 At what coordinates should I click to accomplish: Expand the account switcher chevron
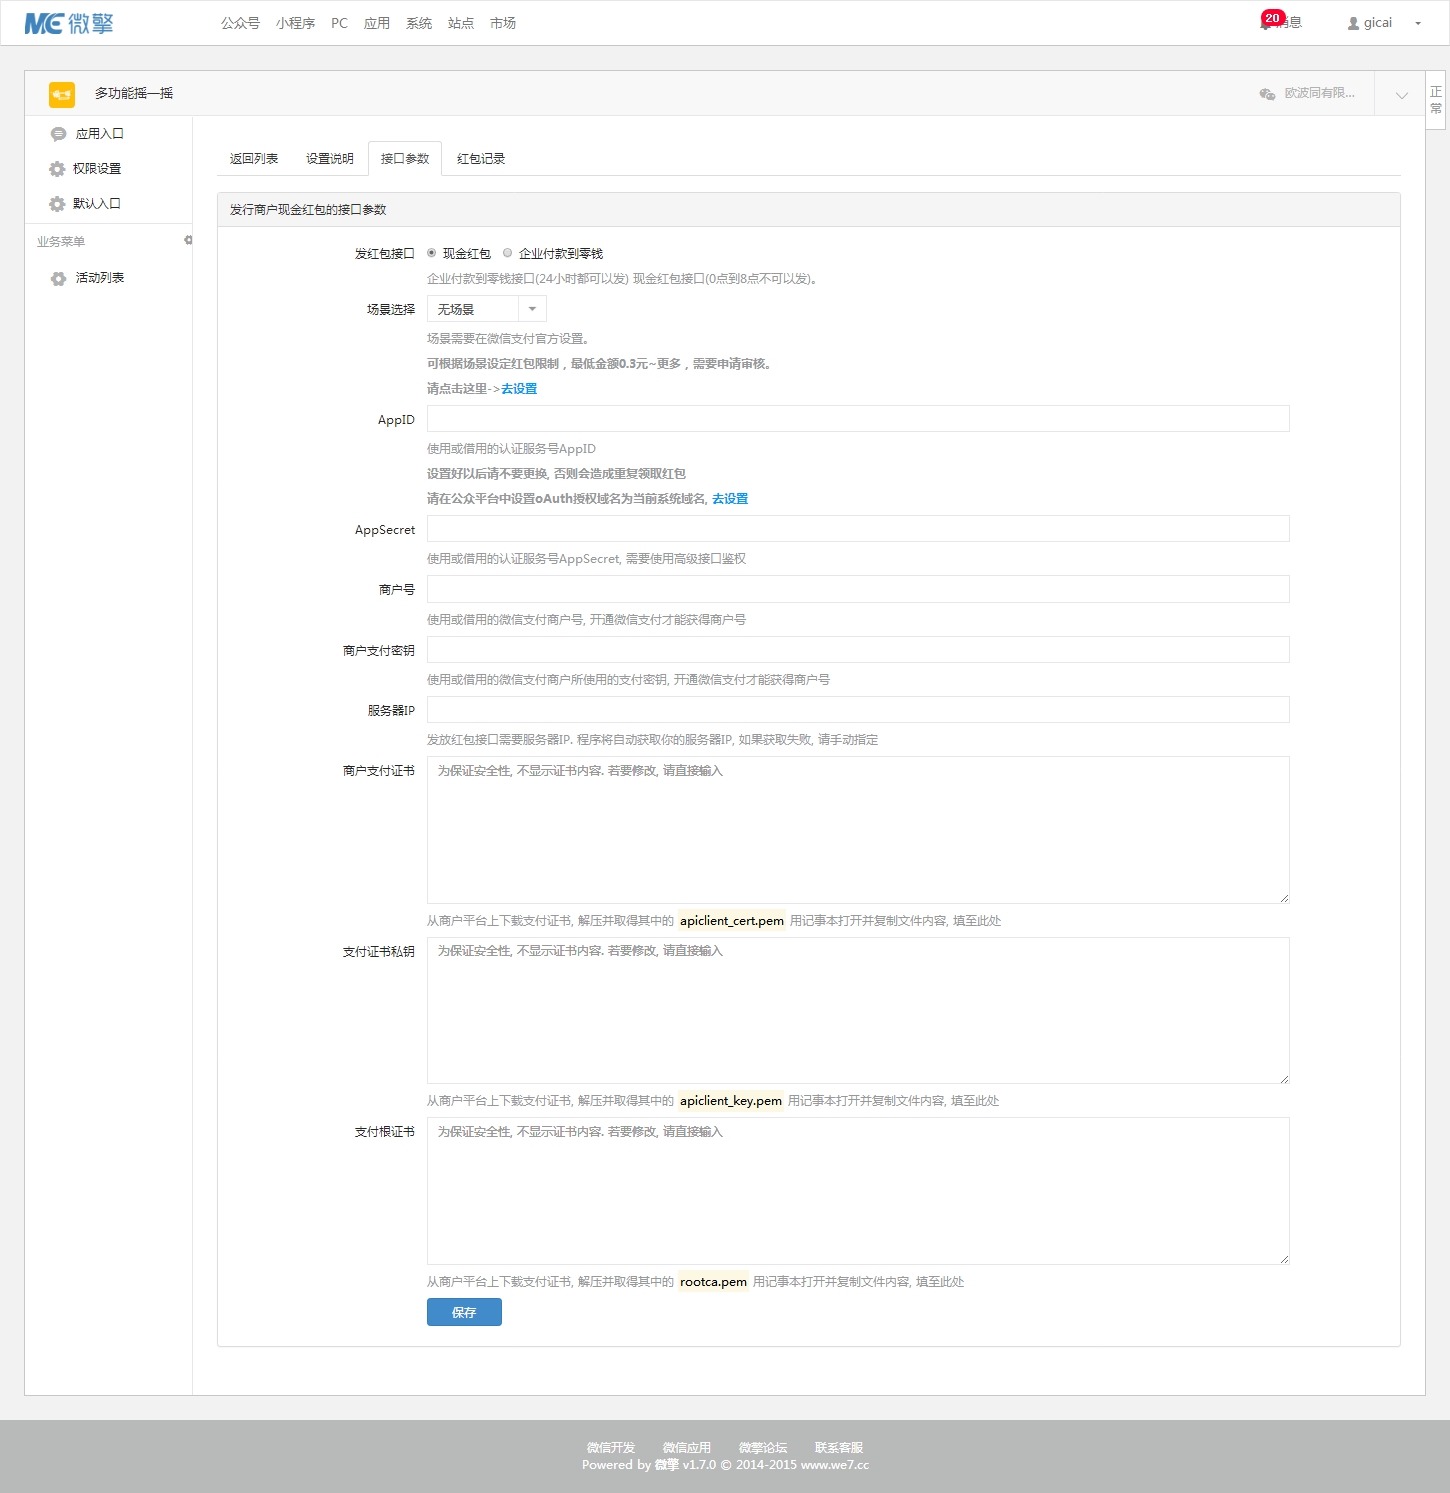click(x=1401, y=95)
